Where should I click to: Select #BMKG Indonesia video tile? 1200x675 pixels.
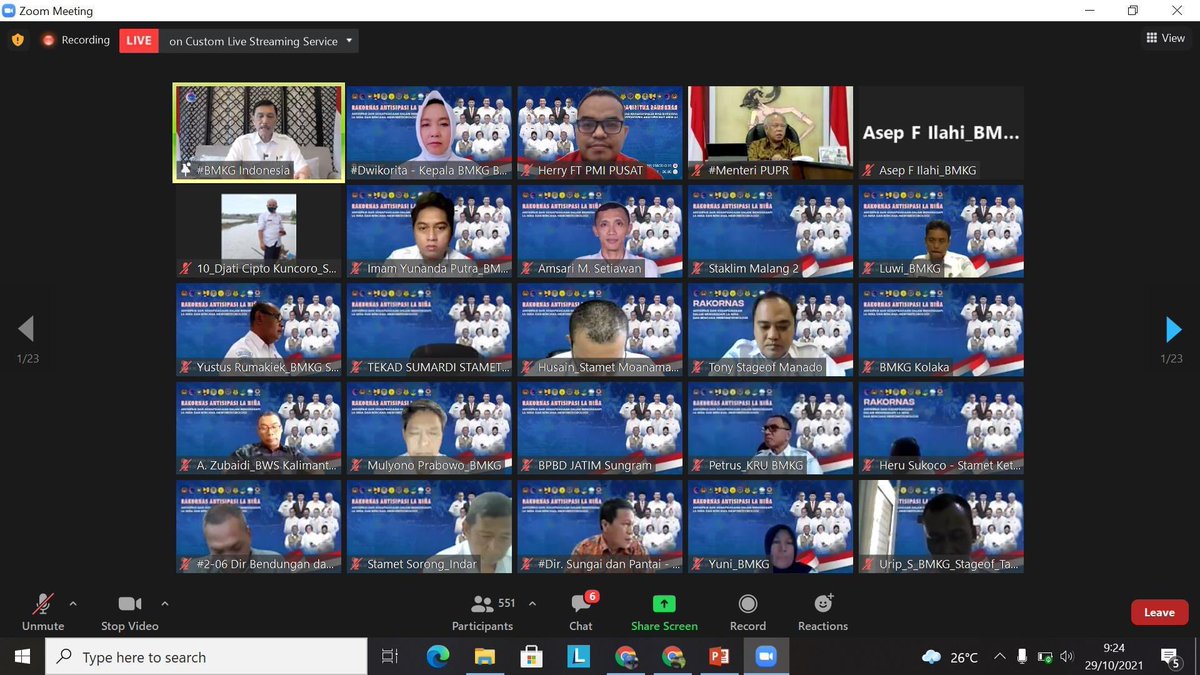pos(259,132)
